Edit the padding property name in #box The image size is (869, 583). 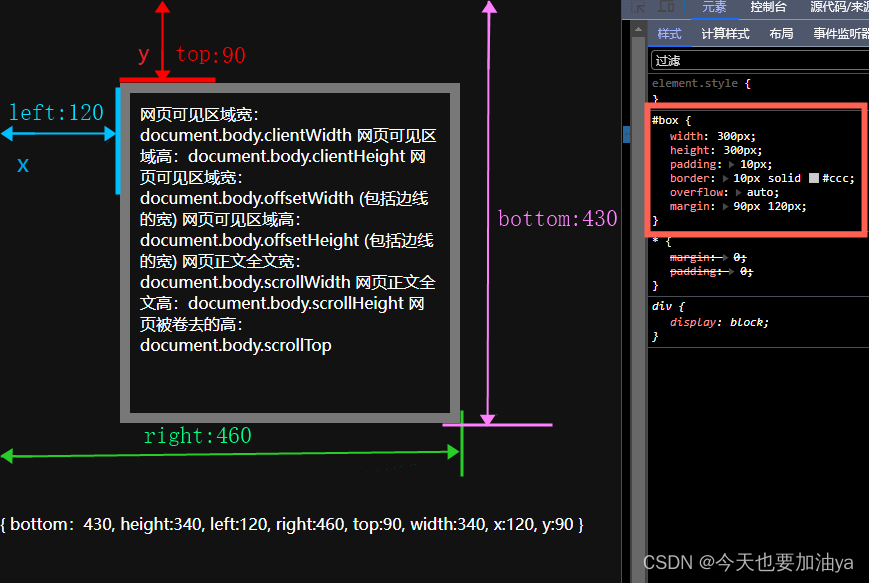693,165
